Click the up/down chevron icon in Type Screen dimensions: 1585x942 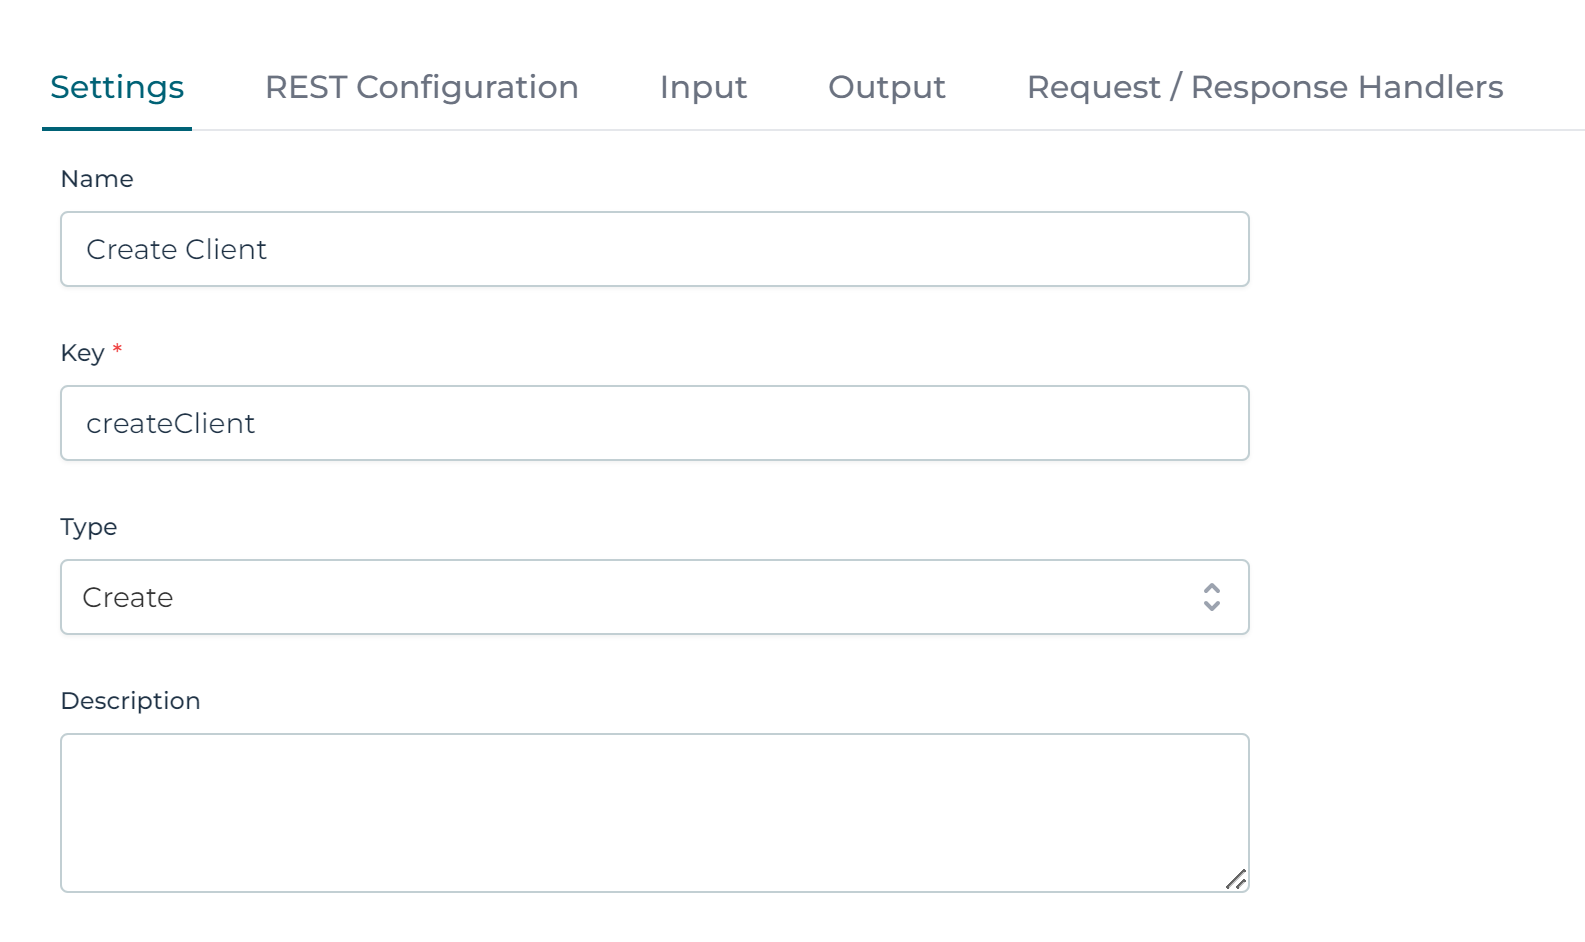click(x=1211, y=597)
